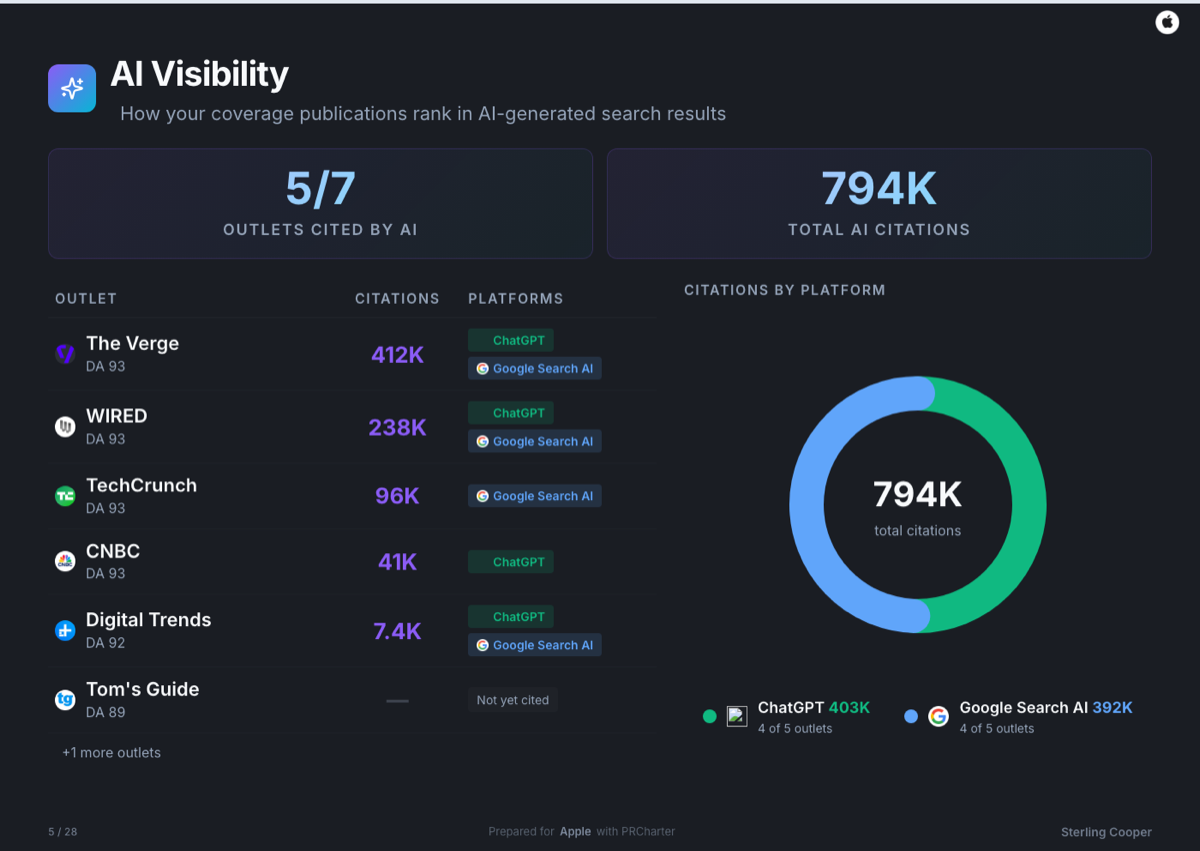Viewport: 1200px width, 851px height.
Task: Click the 7.4K citations value
Action: coord(397,631)
